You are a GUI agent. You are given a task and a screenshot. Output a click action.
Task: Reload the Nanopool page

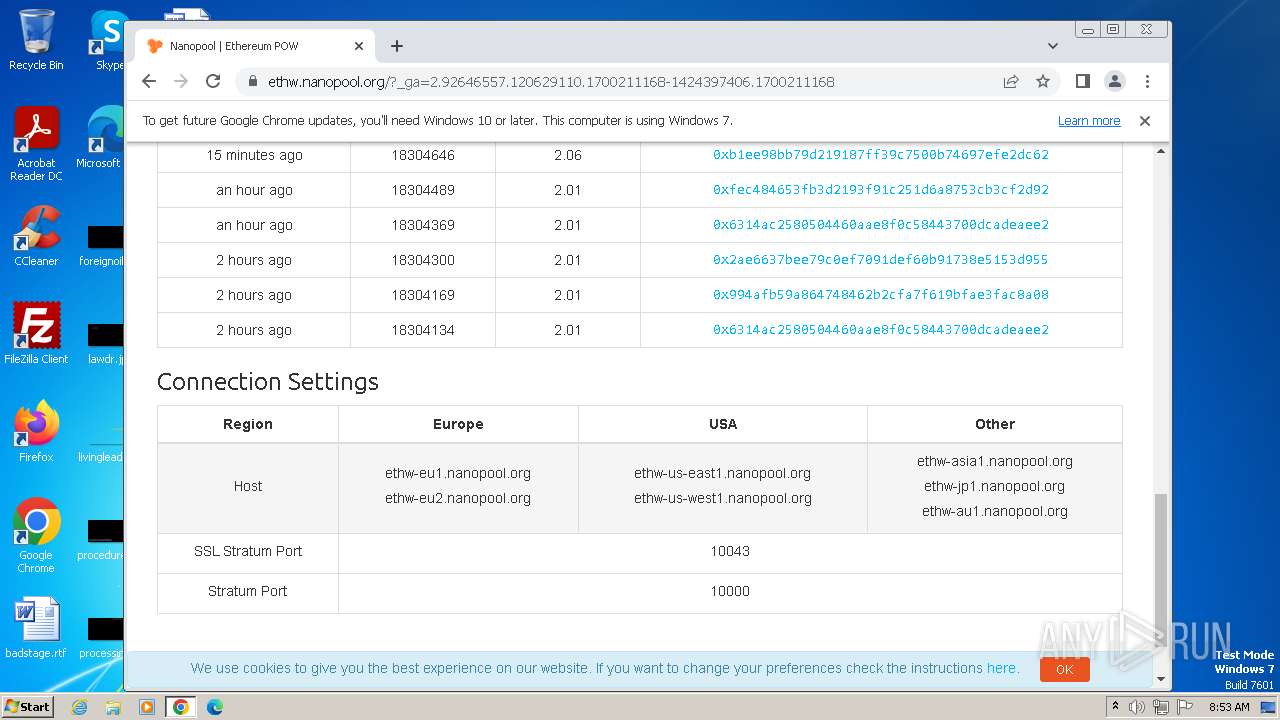(x=213, y=81)
